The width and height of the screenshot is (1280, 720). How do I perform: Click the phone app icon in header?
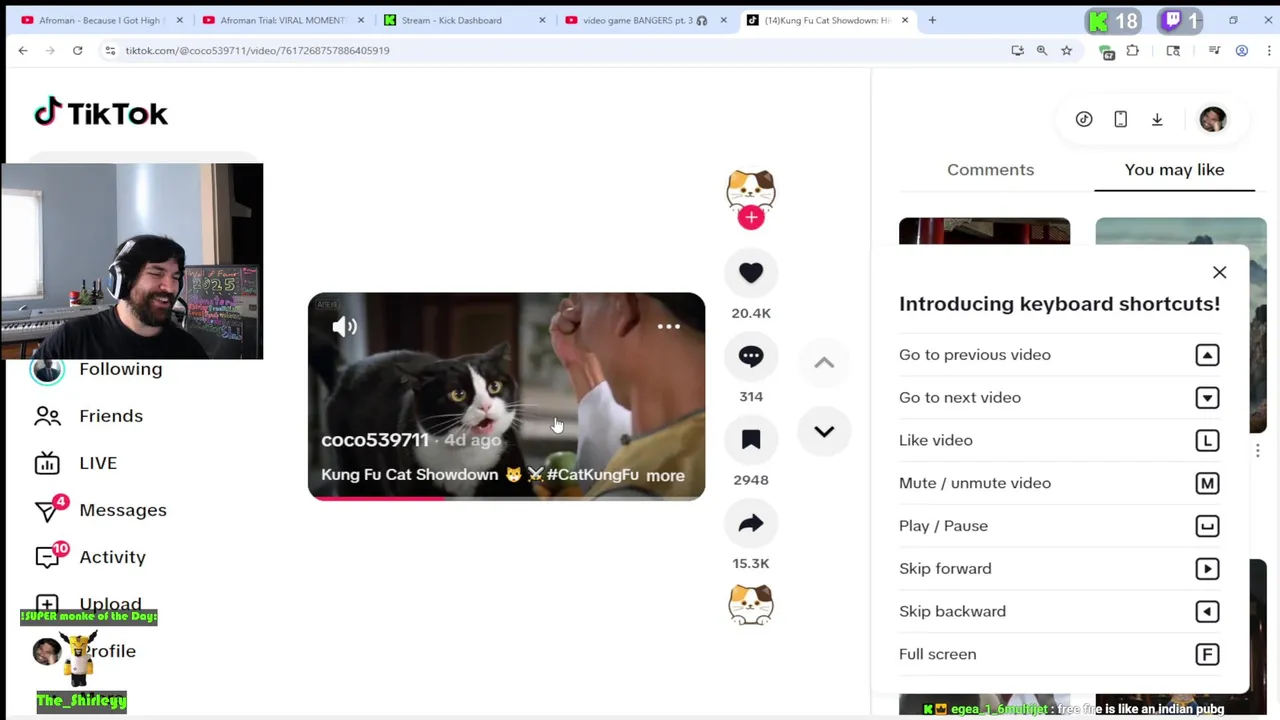coord(1120,119)
